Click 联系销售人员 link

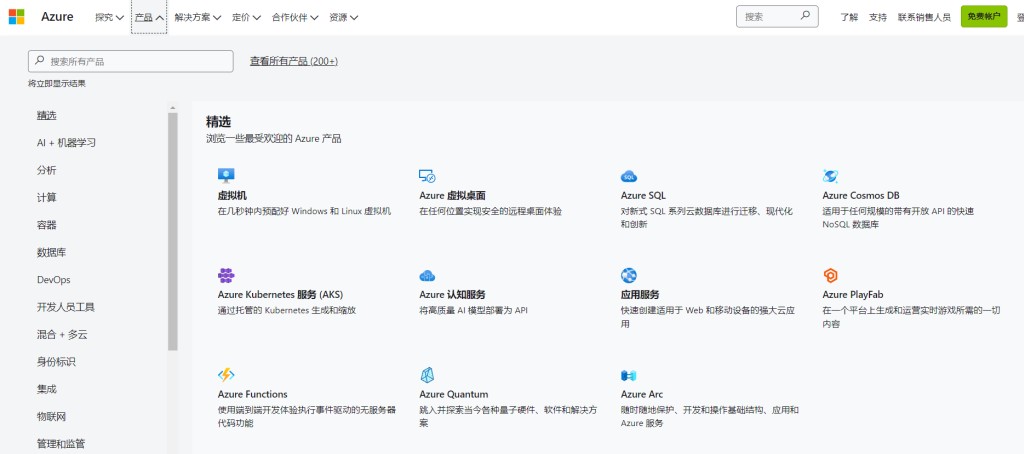(x=924, y=17)
